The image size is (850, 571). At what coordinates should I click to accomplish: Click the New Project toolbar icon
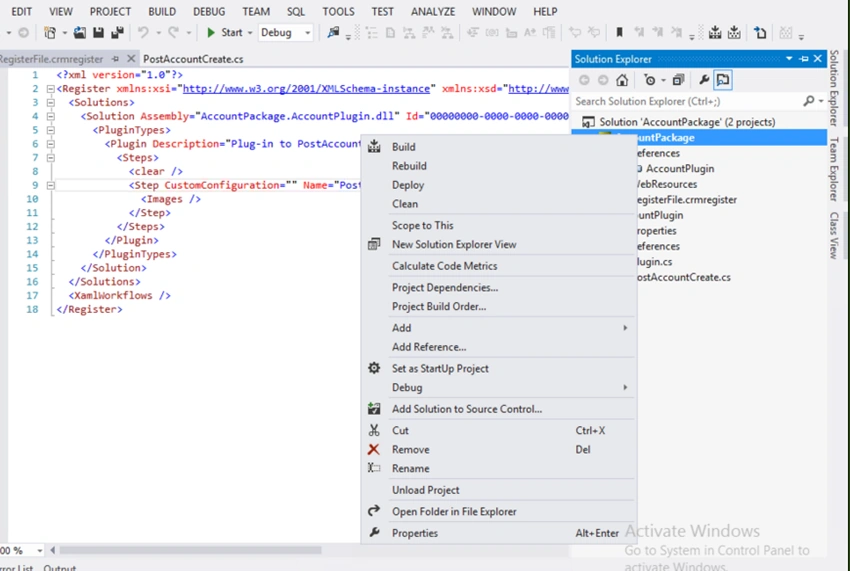(x=50, y=33)
